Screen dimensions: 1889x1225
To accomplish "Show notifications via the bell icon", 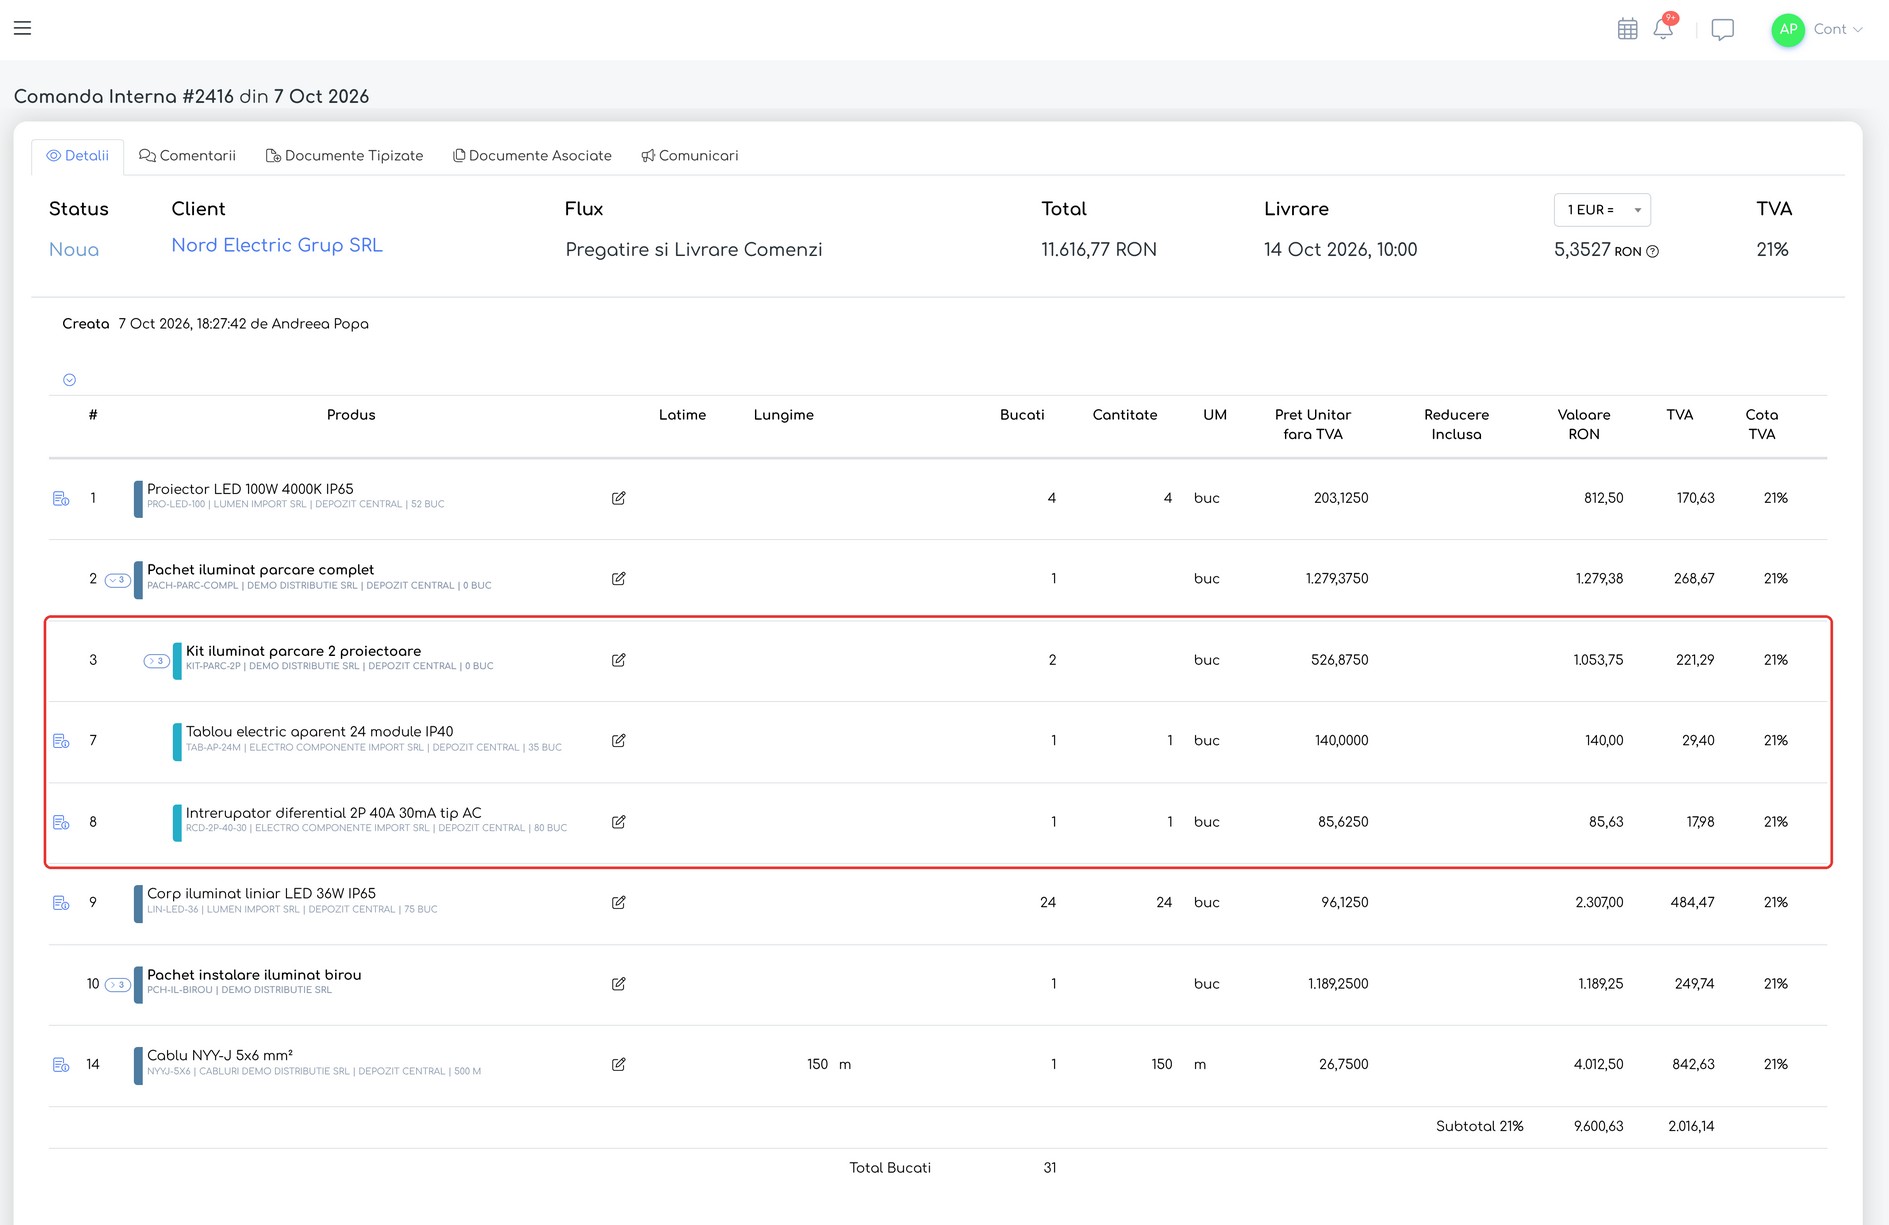I will (1663, 28).
